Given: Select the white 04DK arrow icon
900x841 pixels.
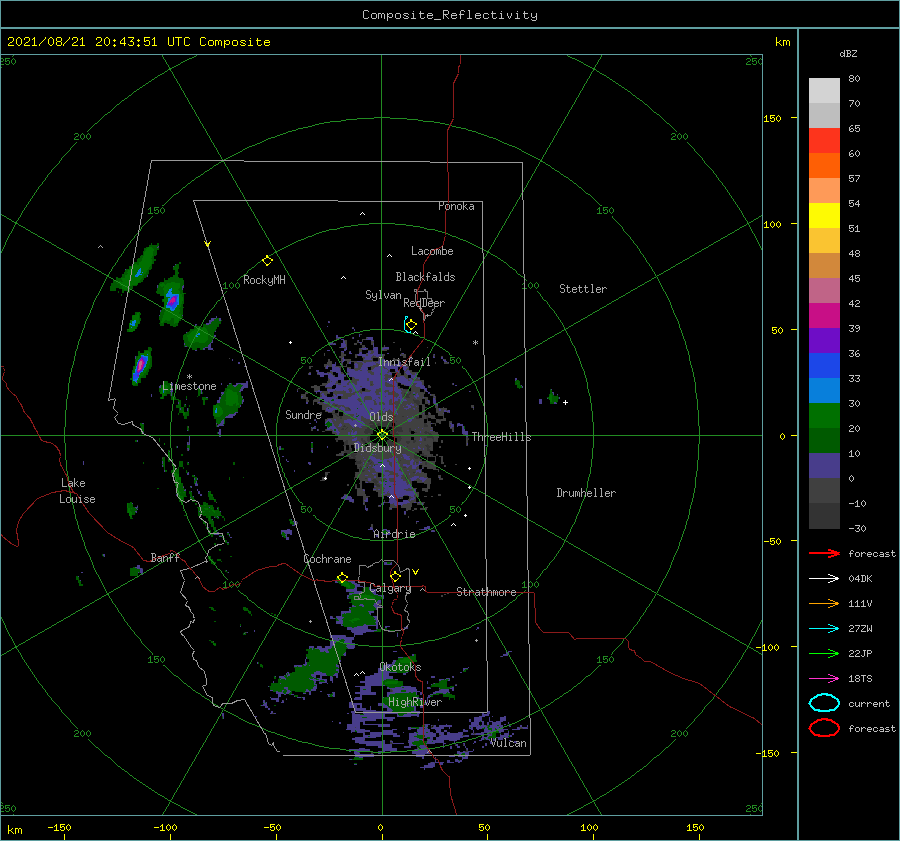Looking at the screenshot, I should 824,579.
